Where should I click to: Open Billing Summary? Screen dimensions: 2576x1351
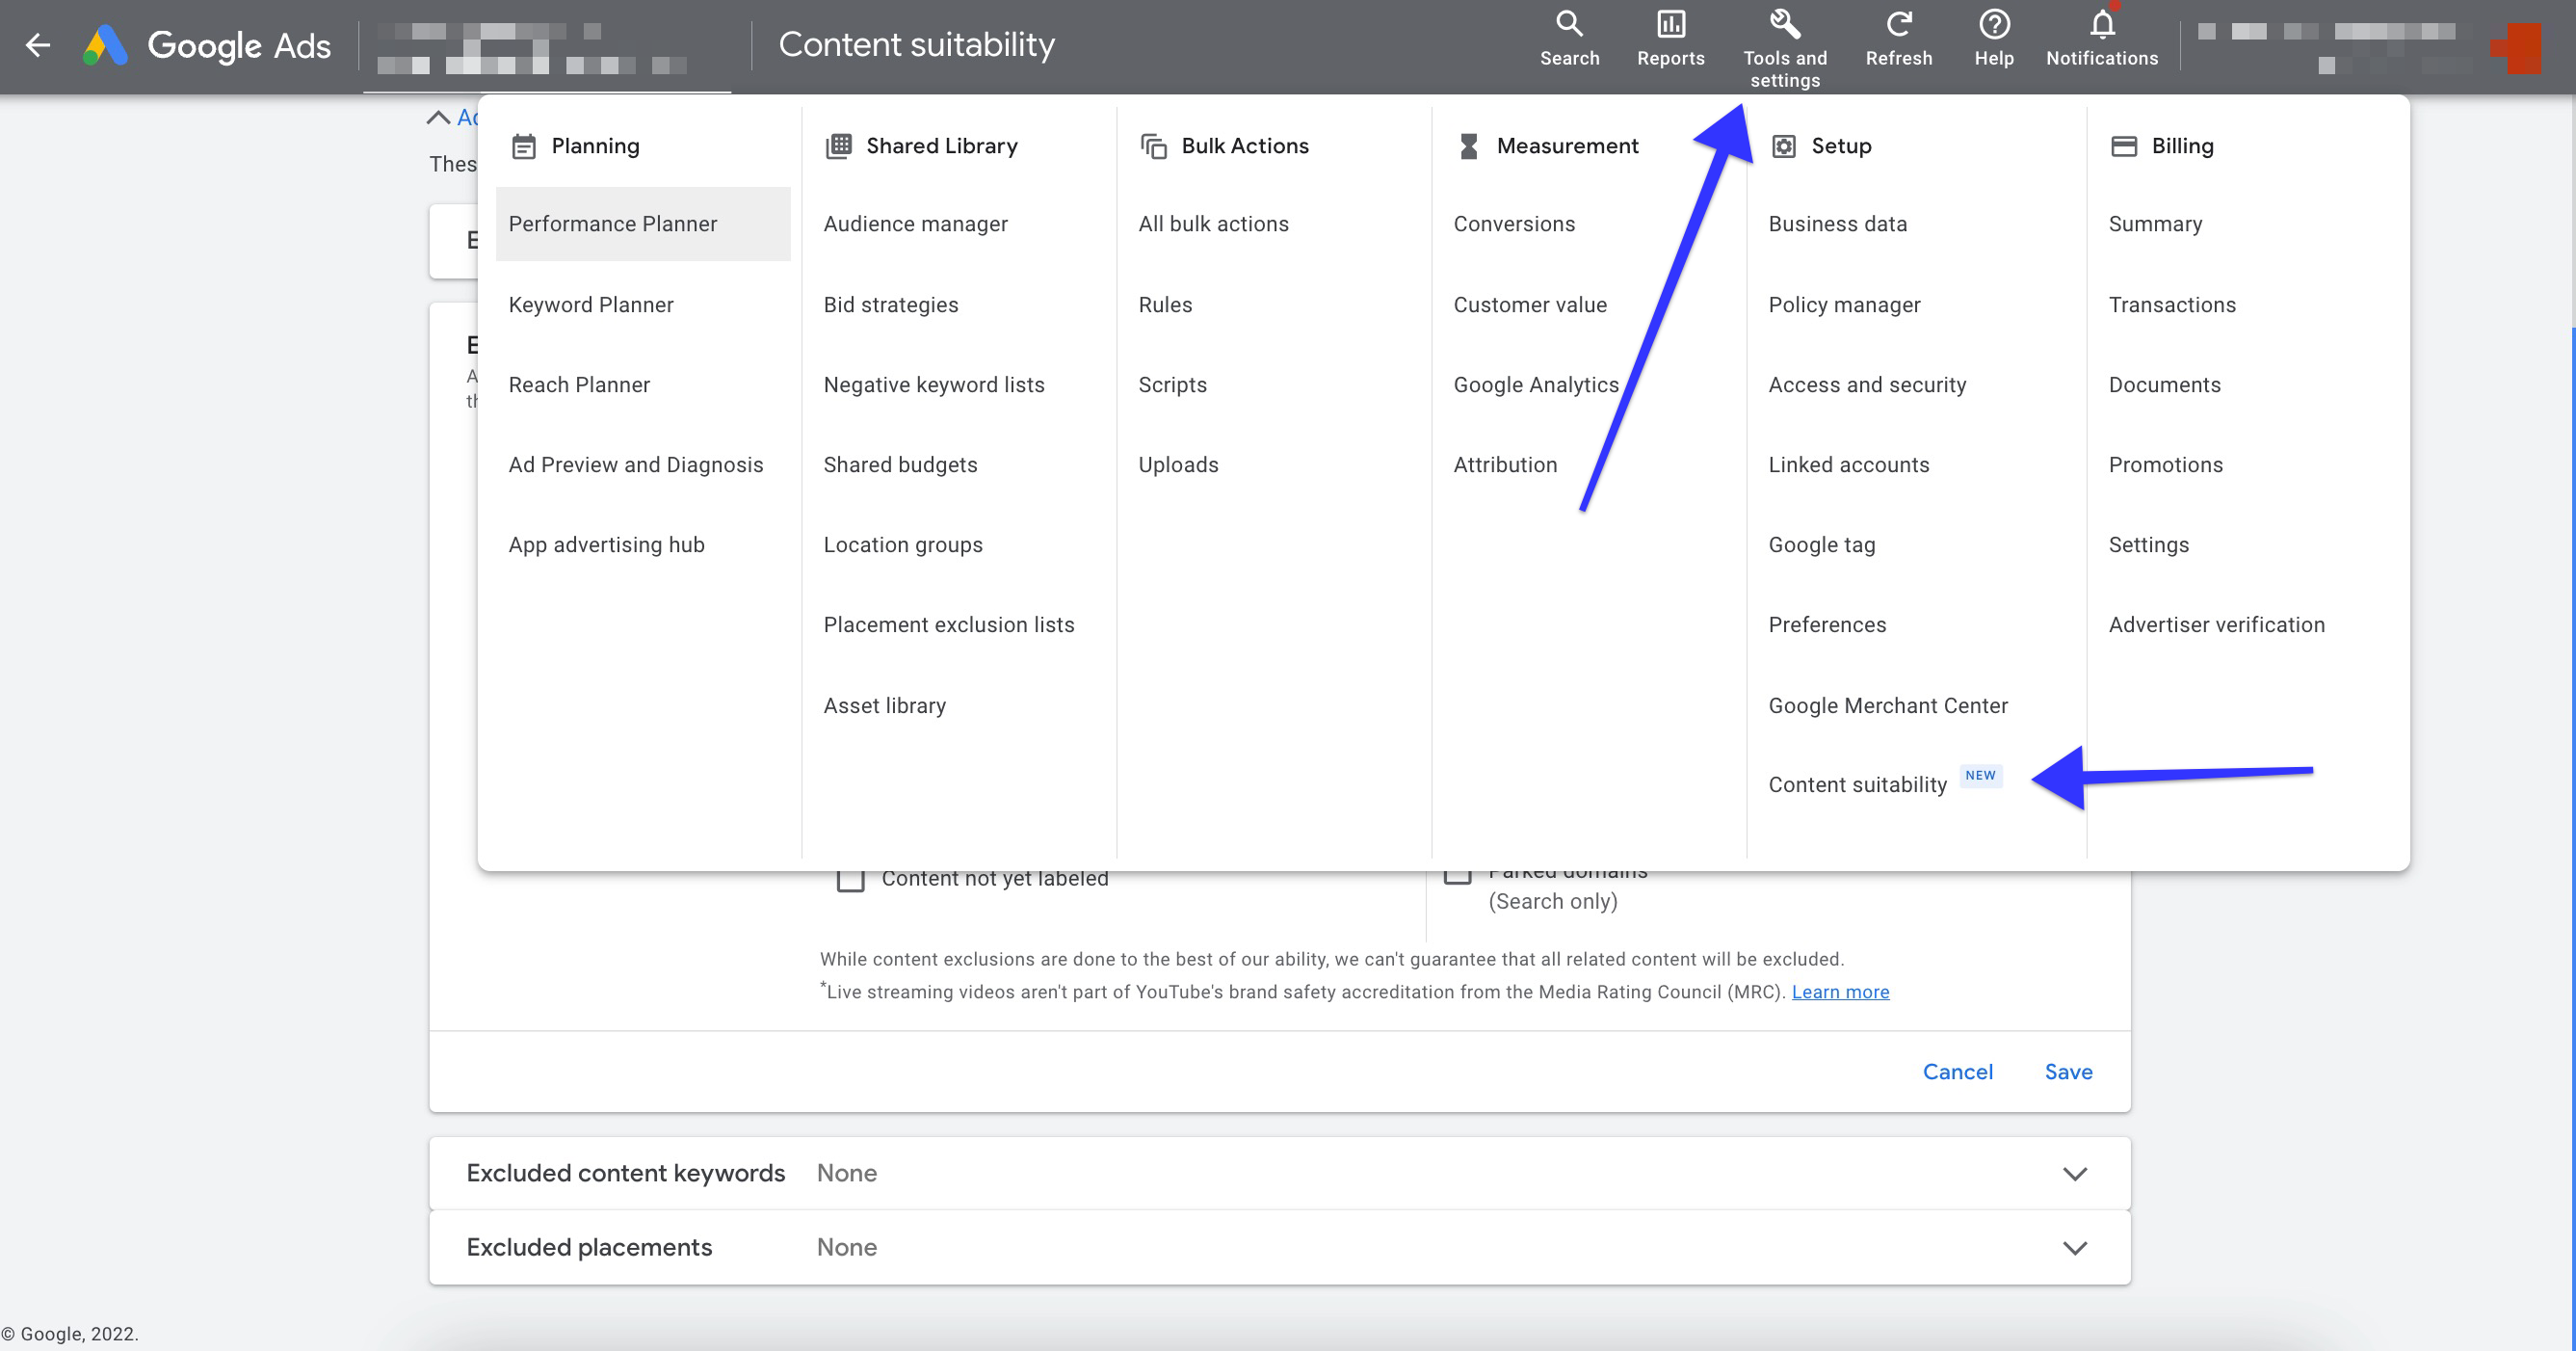[x=2155, y=224]
